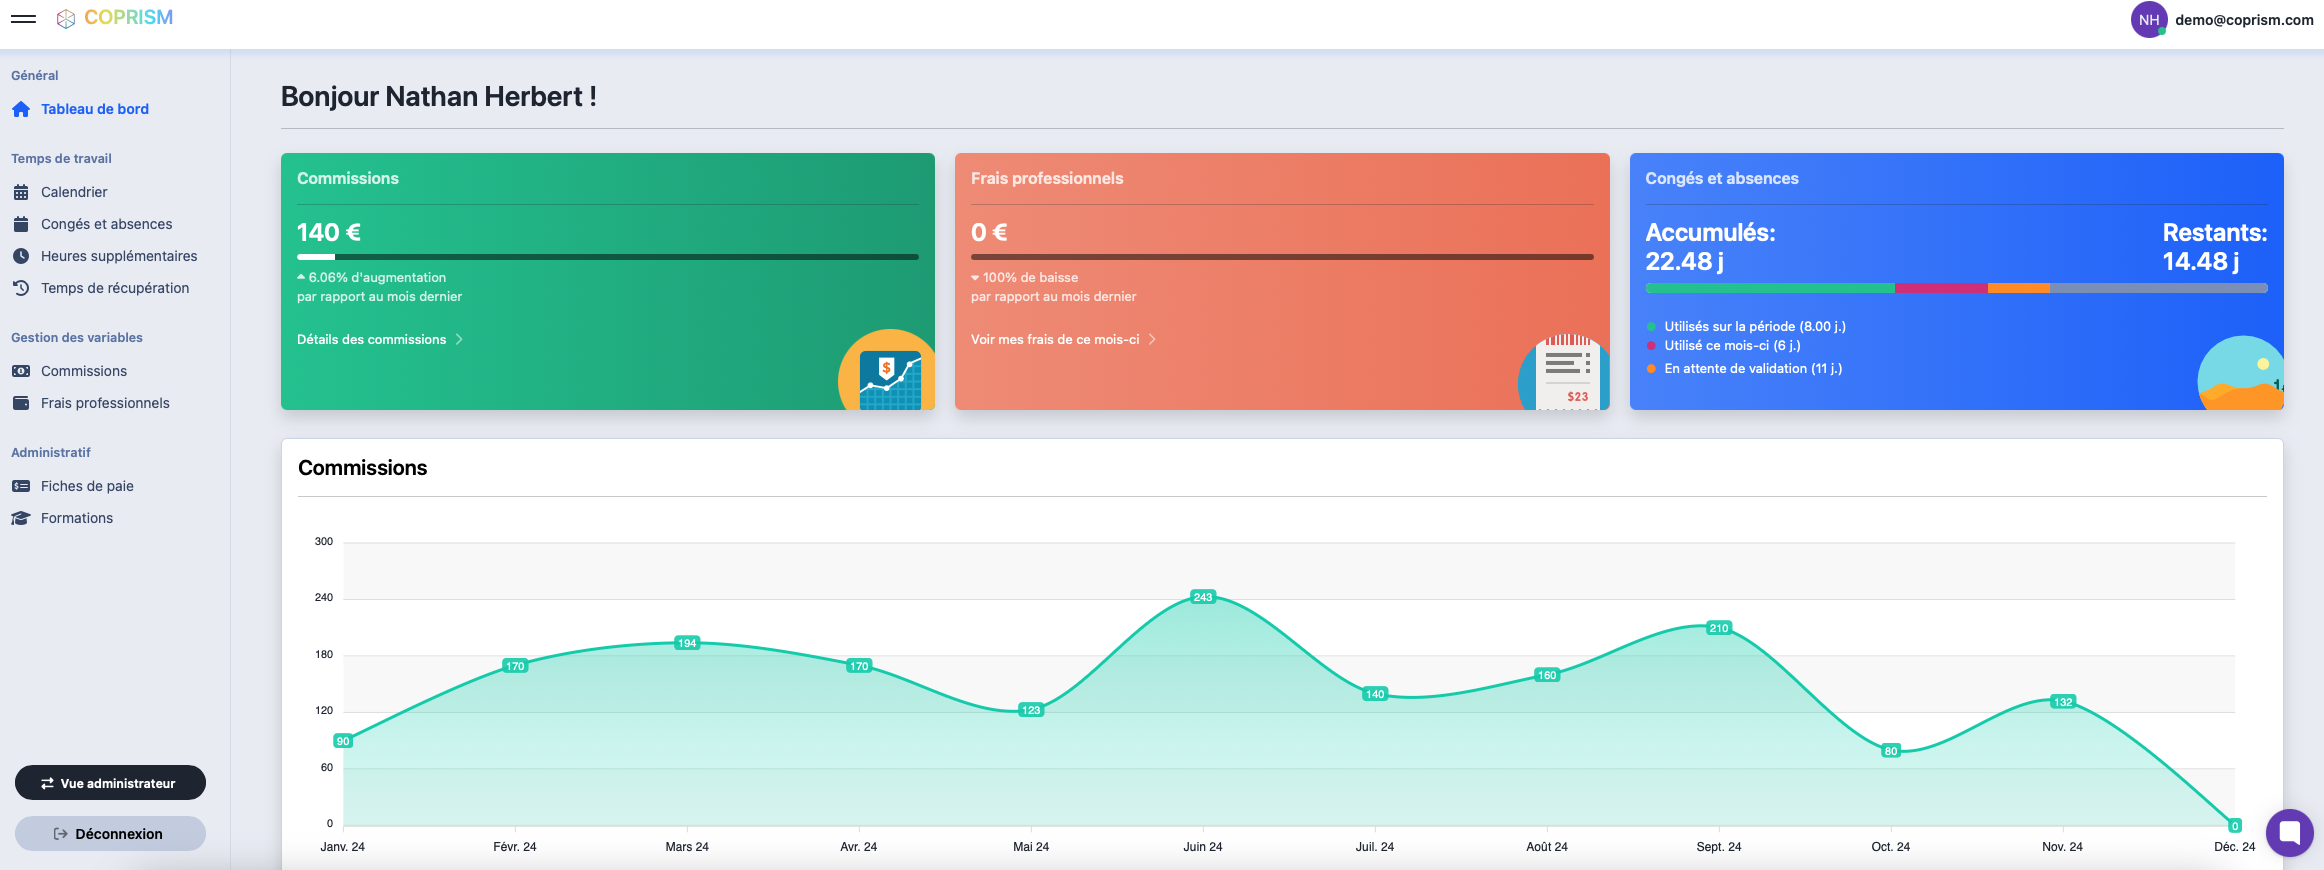Click the 170 data point for Févr. 24

(x=515, y=666)
